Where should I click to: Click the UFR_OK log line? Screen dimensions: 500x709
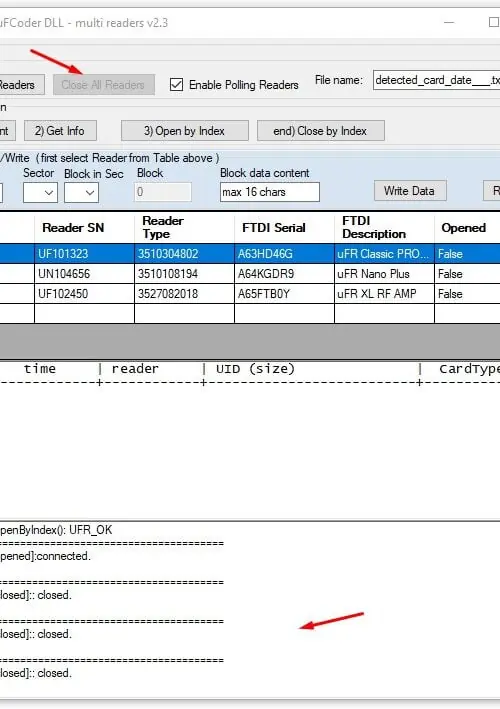click(x=56, y=530)
